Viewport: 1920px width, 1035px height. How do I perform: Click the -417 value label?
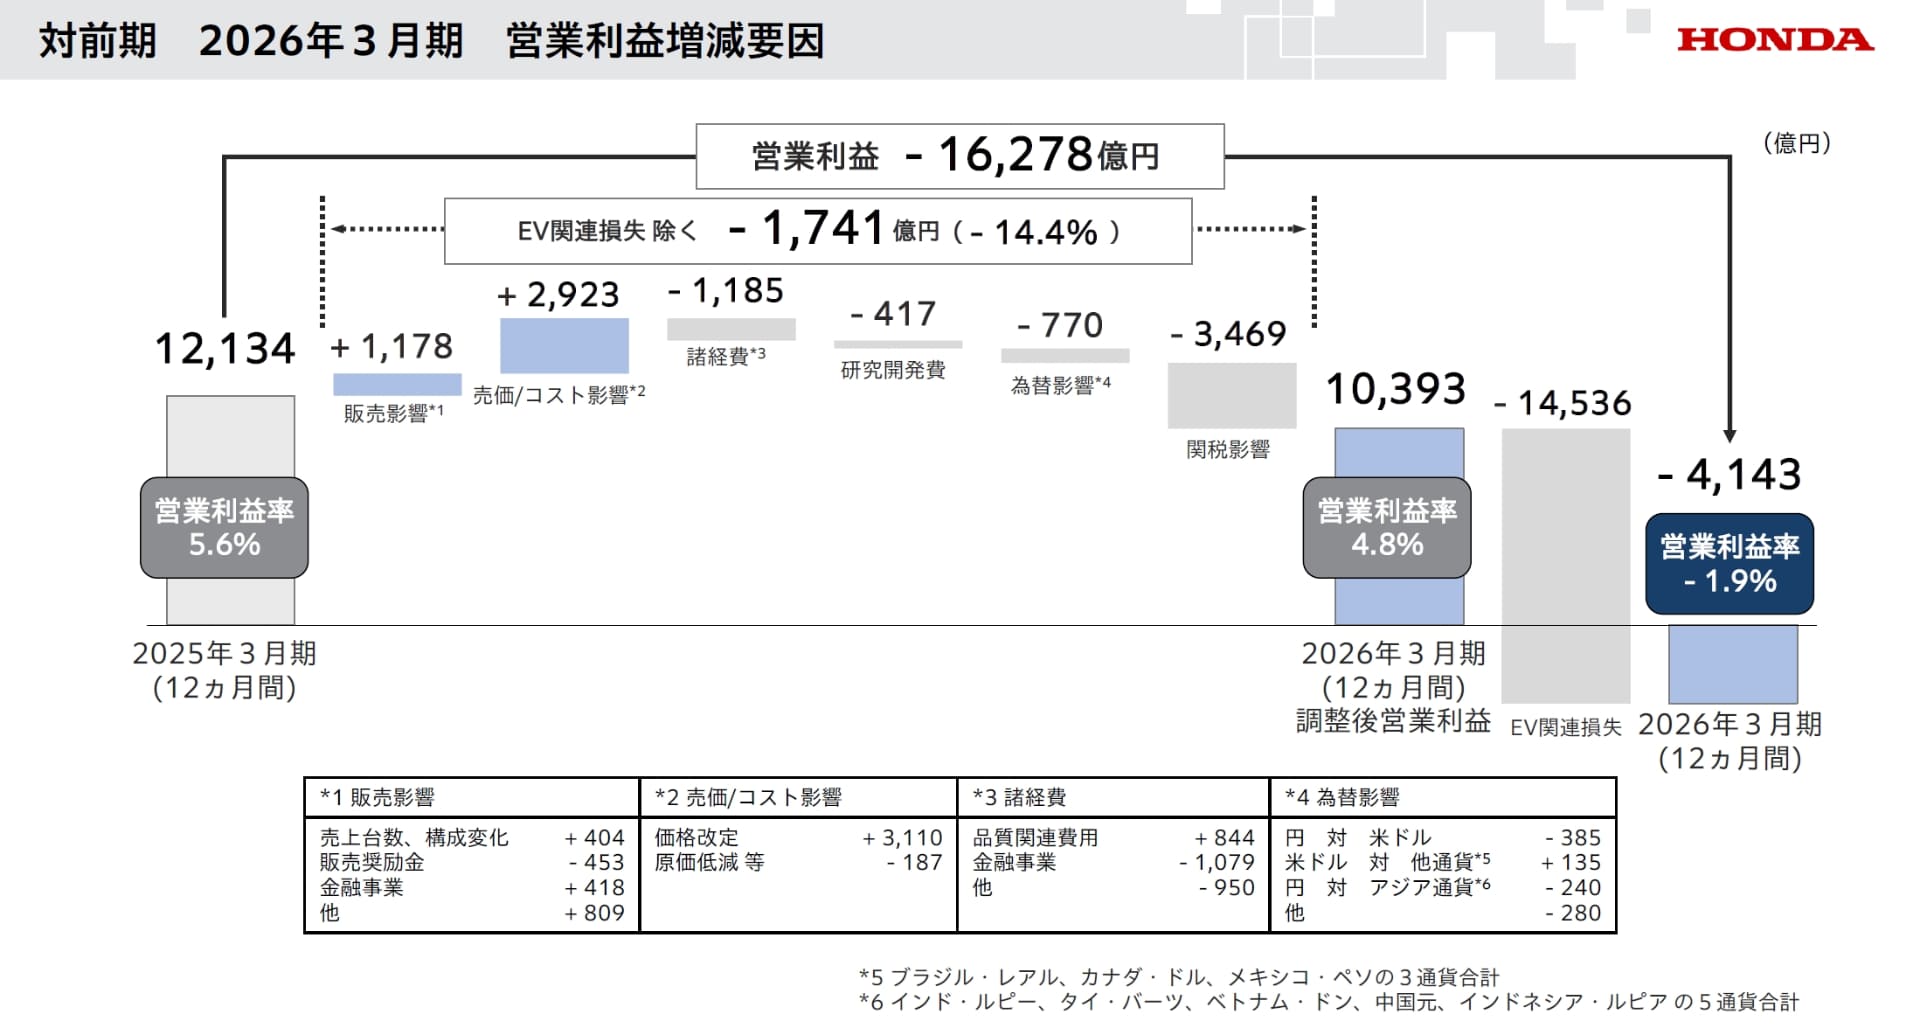point(893,314)
